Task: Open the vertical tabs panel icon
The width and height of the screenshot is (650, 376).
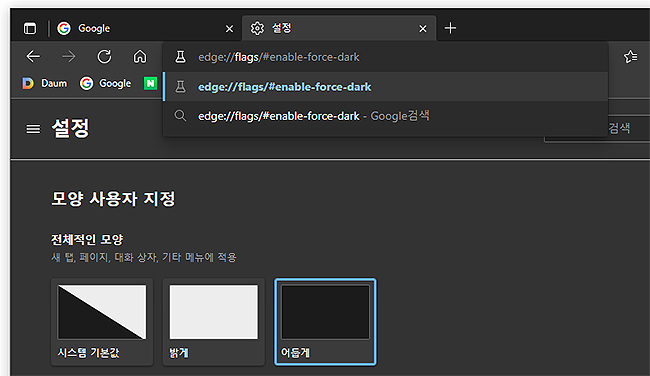Action: point(30,29)
